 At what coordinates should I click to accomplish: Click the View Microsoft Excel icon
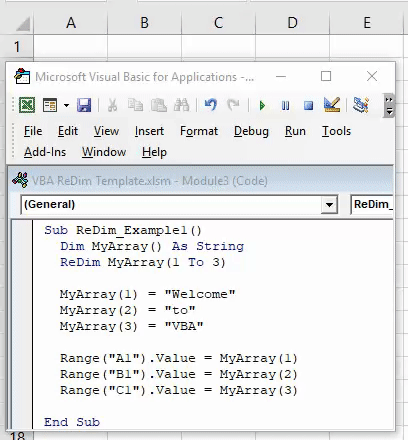click(27, 105)
